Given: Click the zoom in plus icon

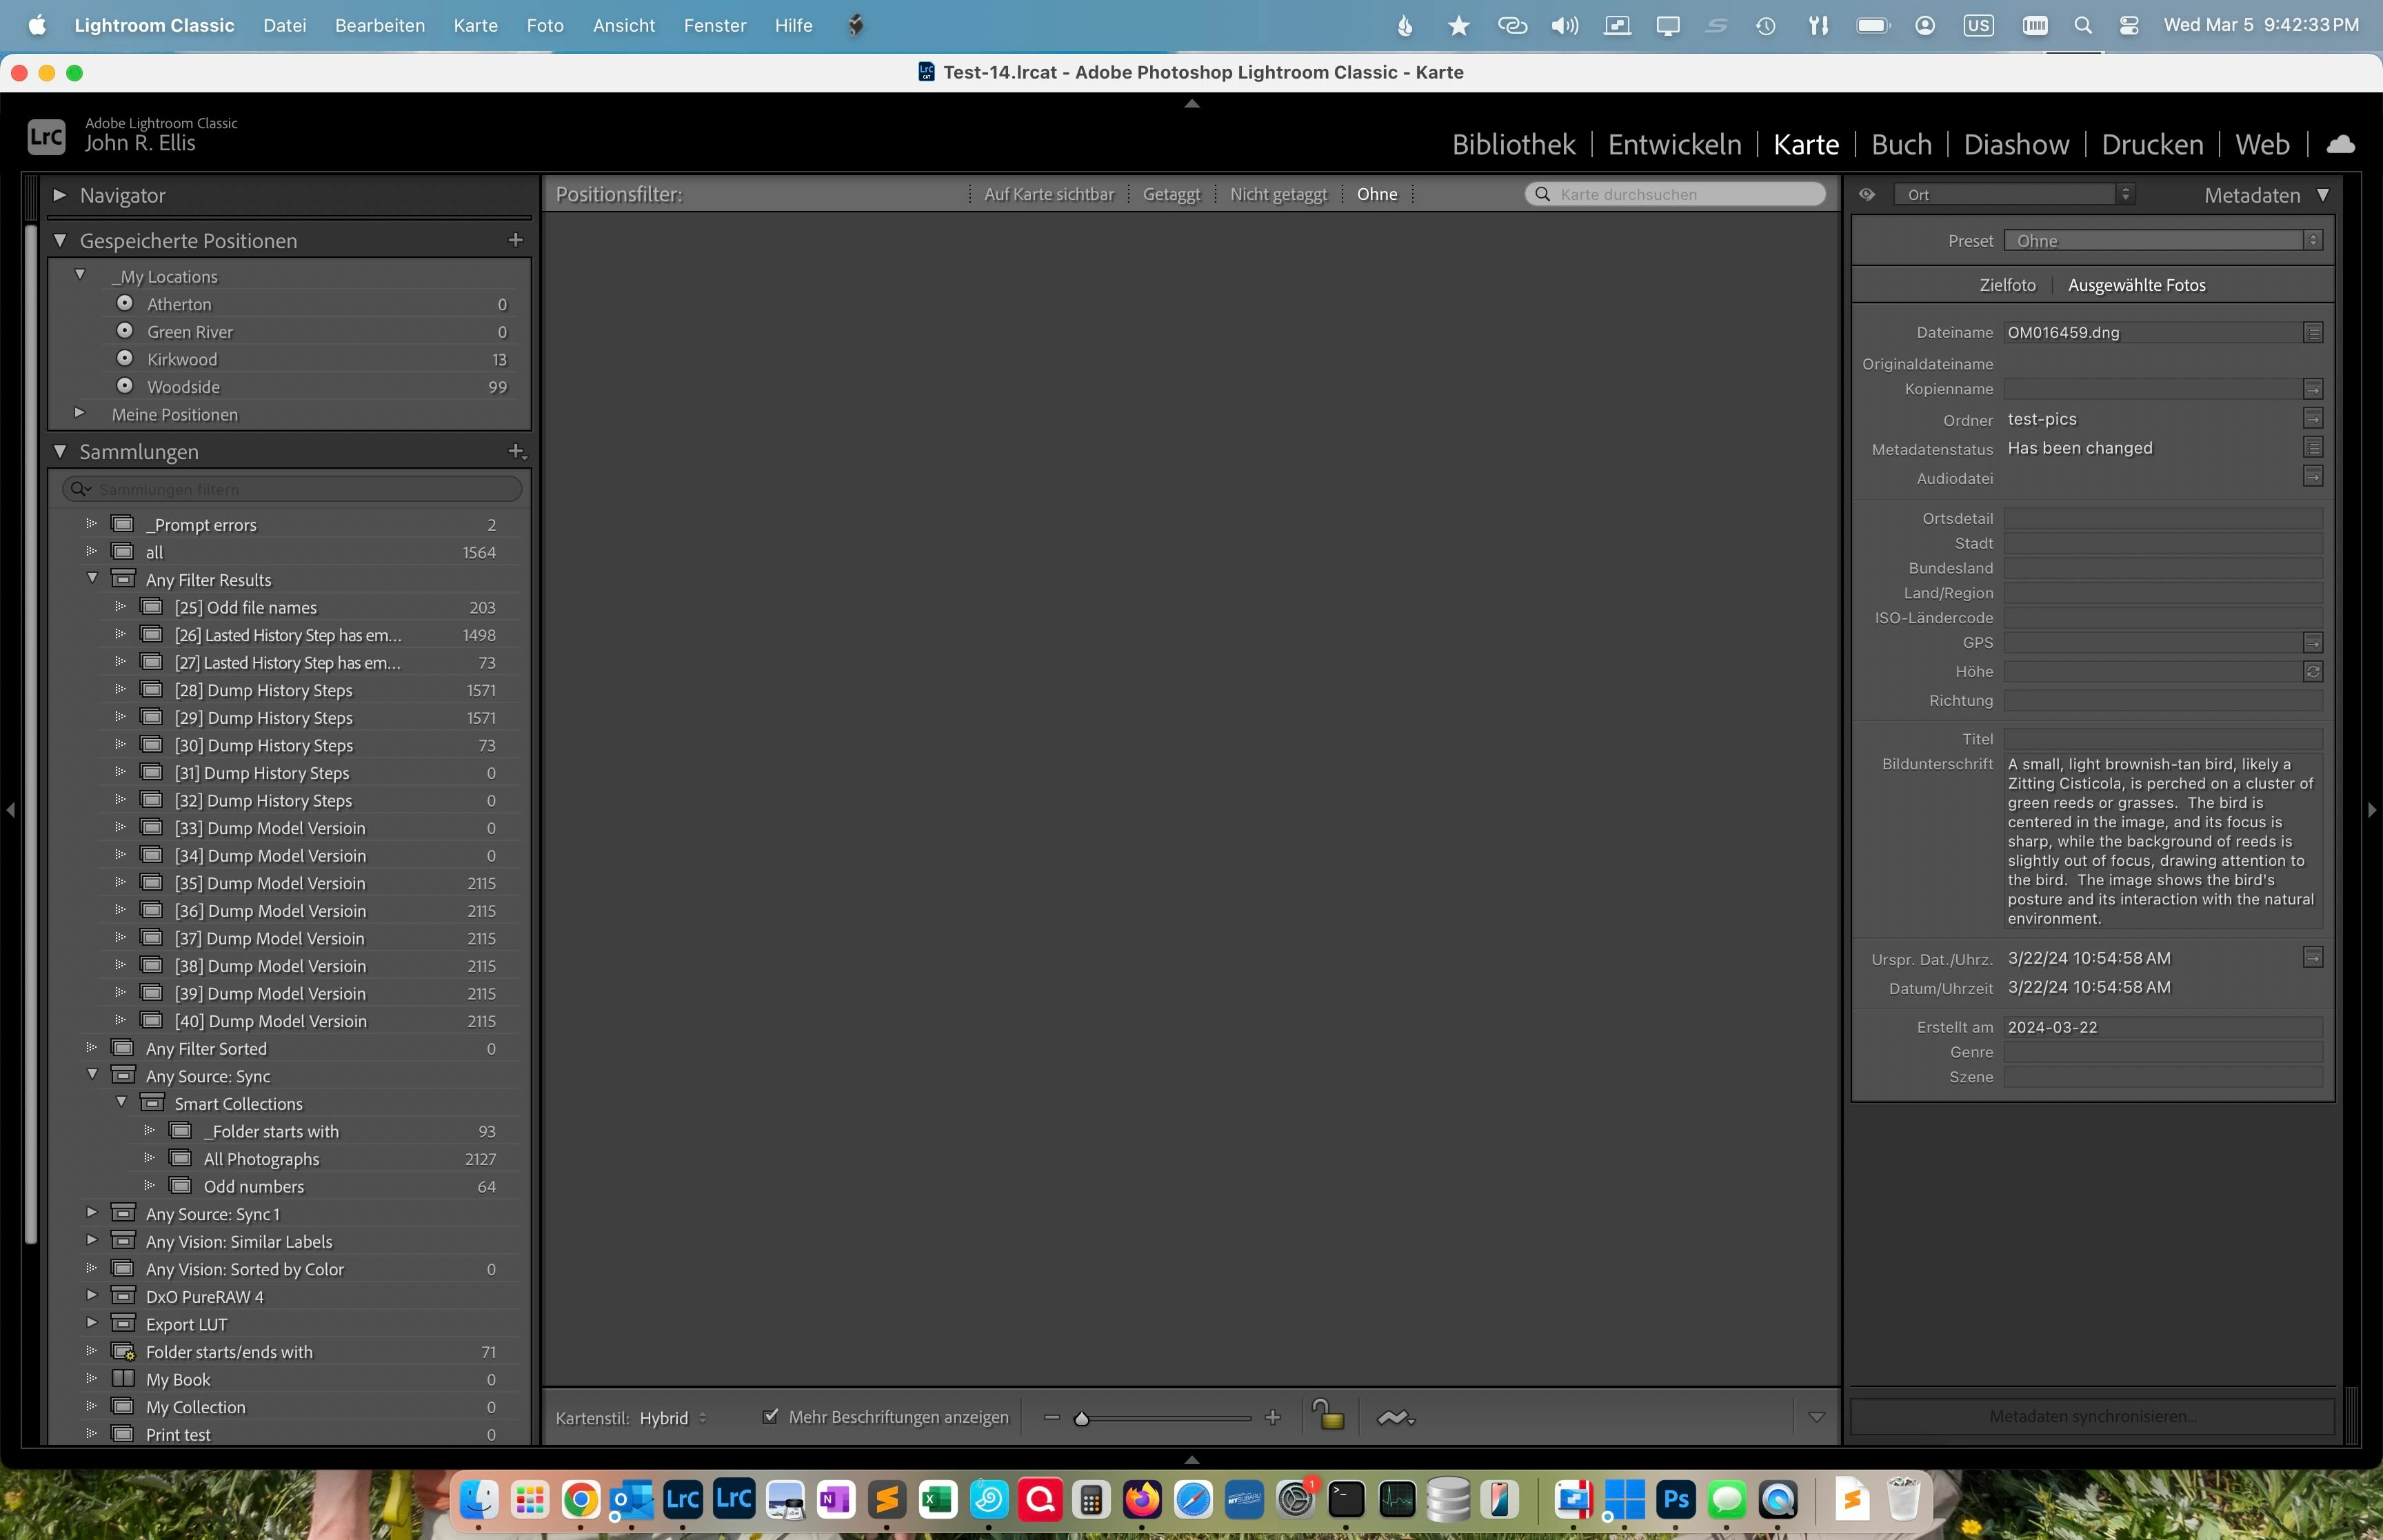Looking at the screenshot, I should [1272, 1417].
